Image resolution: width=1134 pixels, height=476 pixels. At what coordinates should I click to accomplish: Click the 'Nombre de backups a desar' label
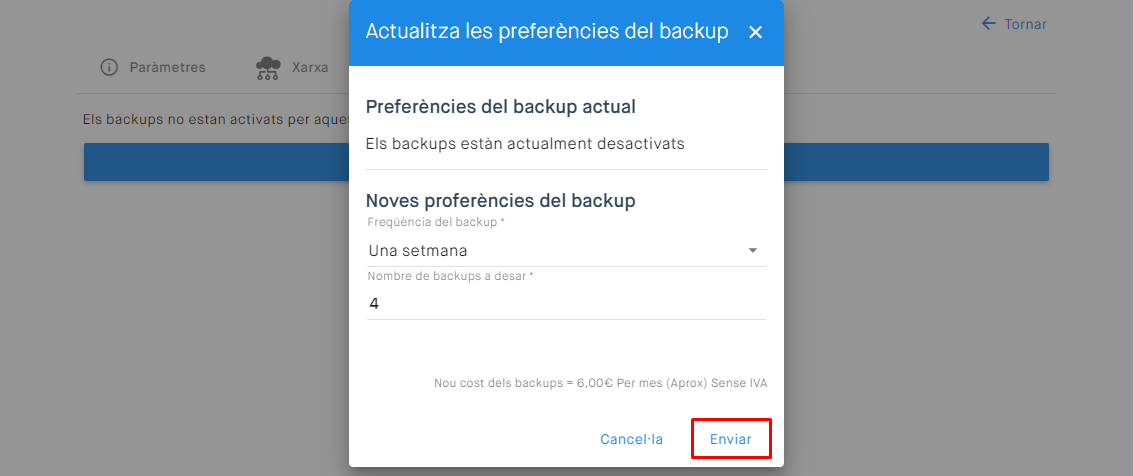click(x=450, y=275)
